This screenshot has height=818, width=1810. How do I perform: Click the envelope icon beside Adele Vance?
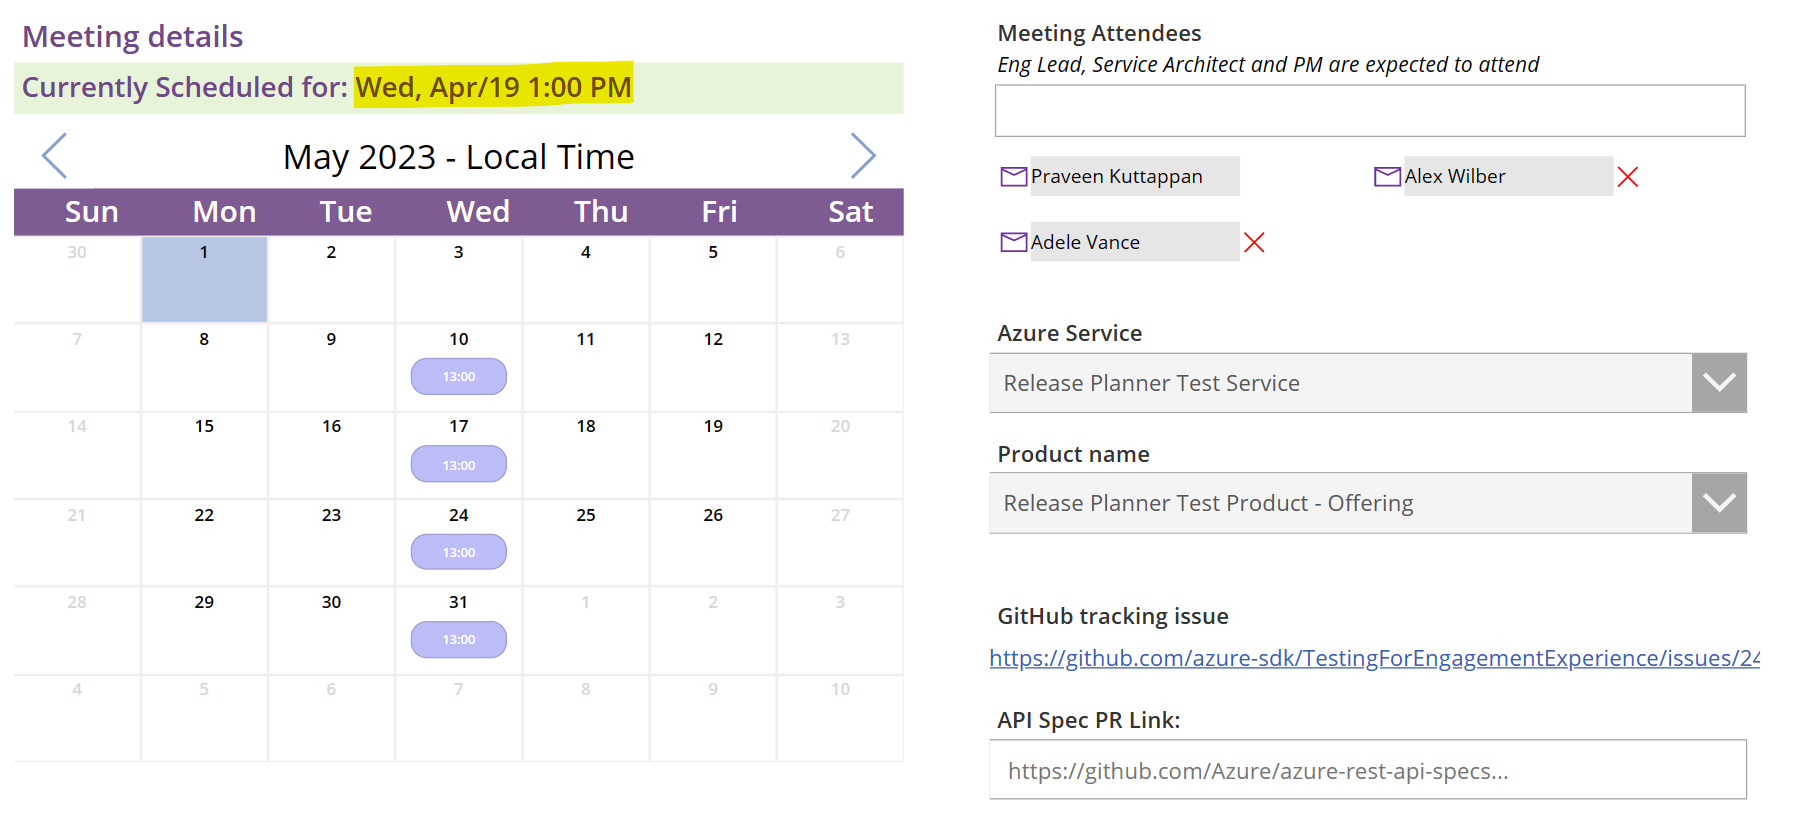[x=1013, y=241]
